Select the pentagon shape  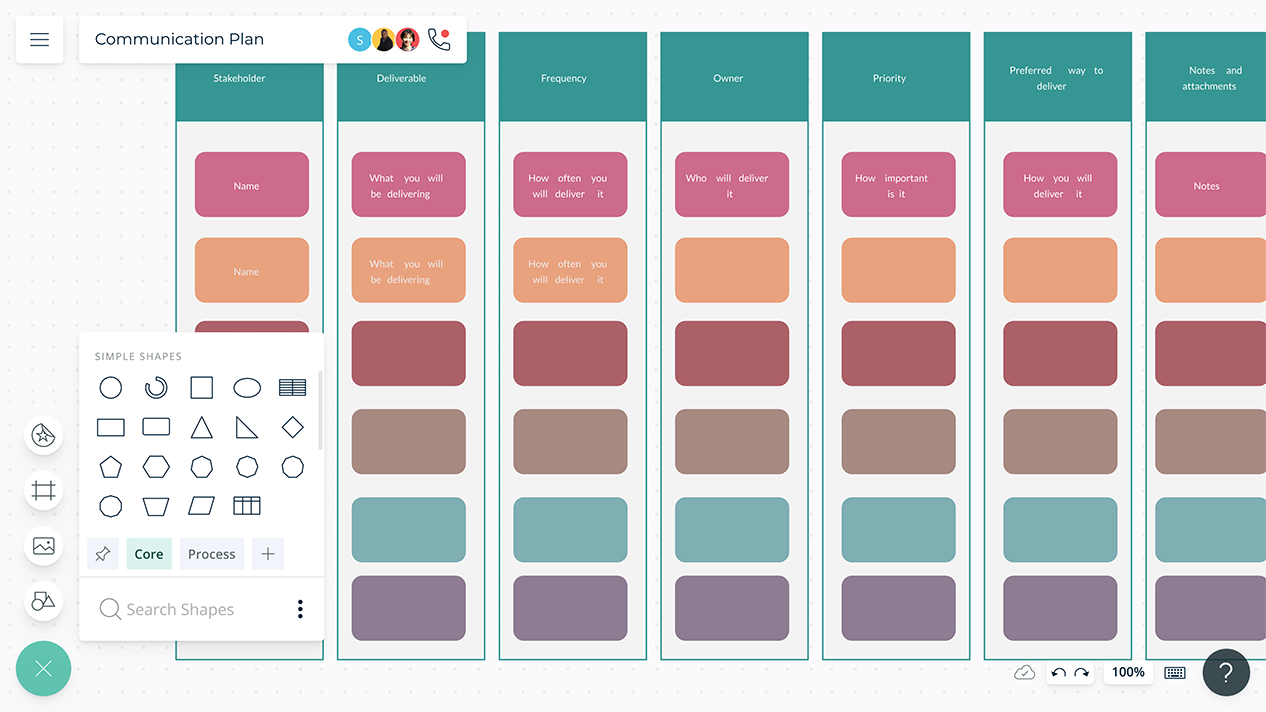click(111, 467)
